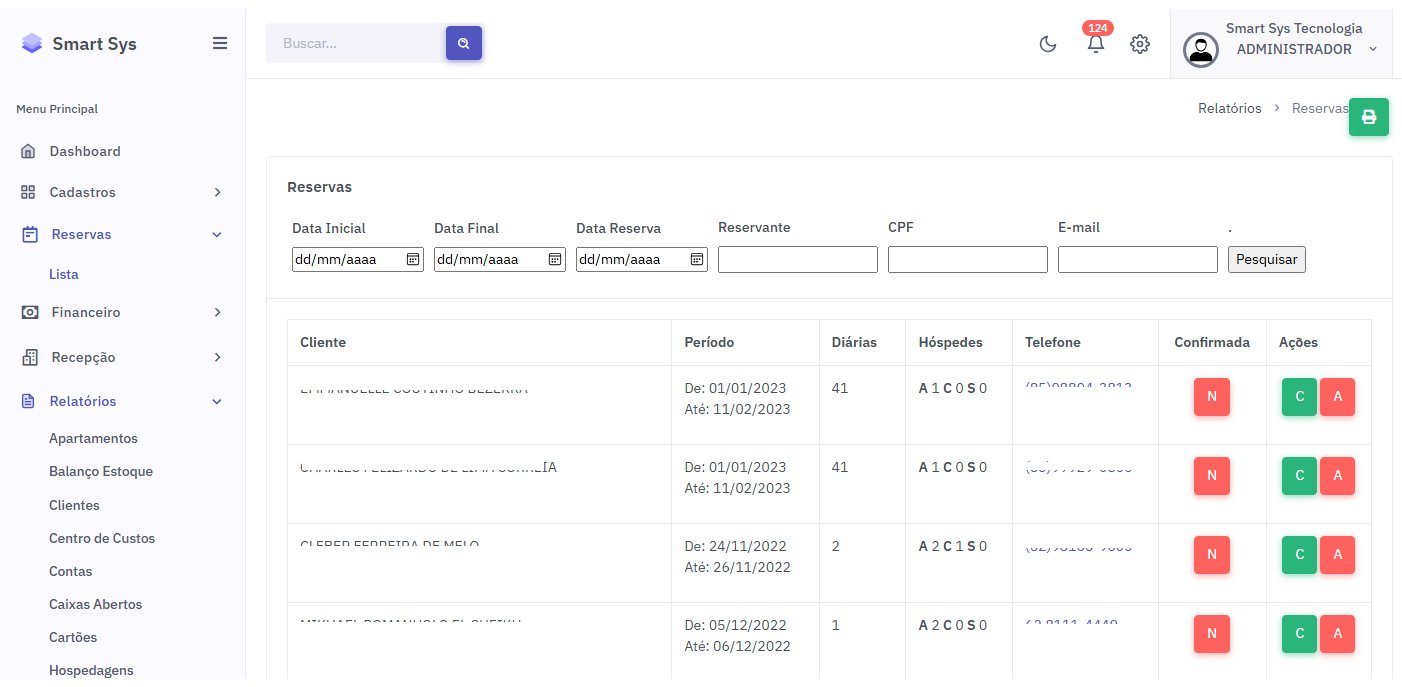The height and width of the screenshot is (687, 1402).
Task: Toggle dark mode with the moon icon
Action: pos(1048,44)
